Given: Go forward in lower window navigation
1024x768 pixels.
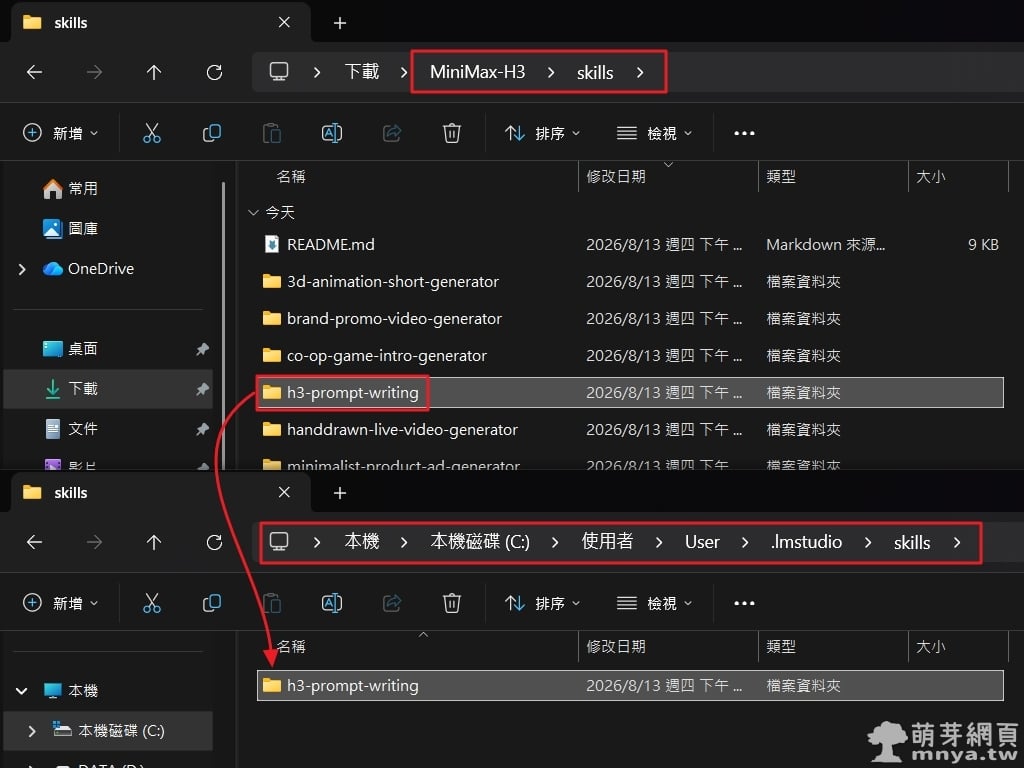Looking at the screenshot, I should coord(94,541).
